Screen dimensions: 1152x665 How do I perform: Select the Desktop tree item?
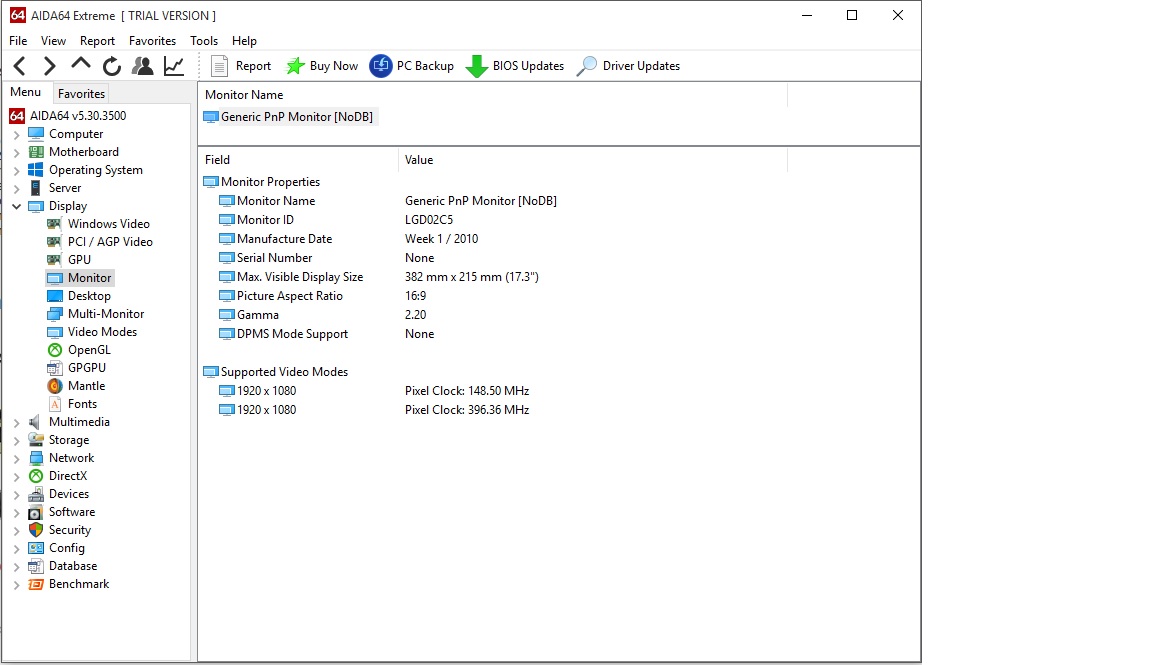point(79,296)
